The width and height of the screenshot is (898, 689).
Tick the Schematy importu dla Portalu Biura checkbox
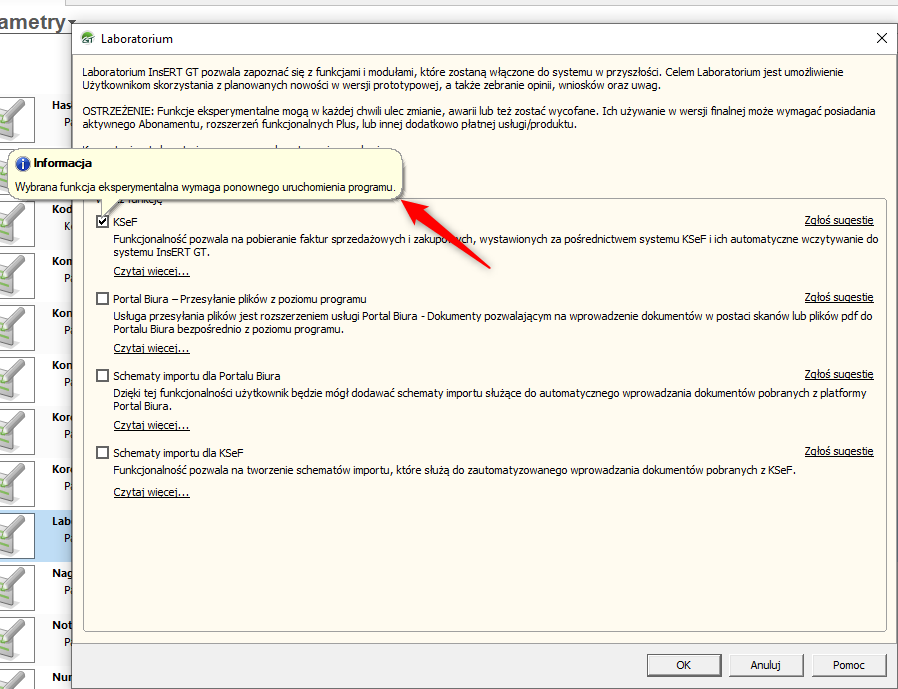[x=103, y=376]
